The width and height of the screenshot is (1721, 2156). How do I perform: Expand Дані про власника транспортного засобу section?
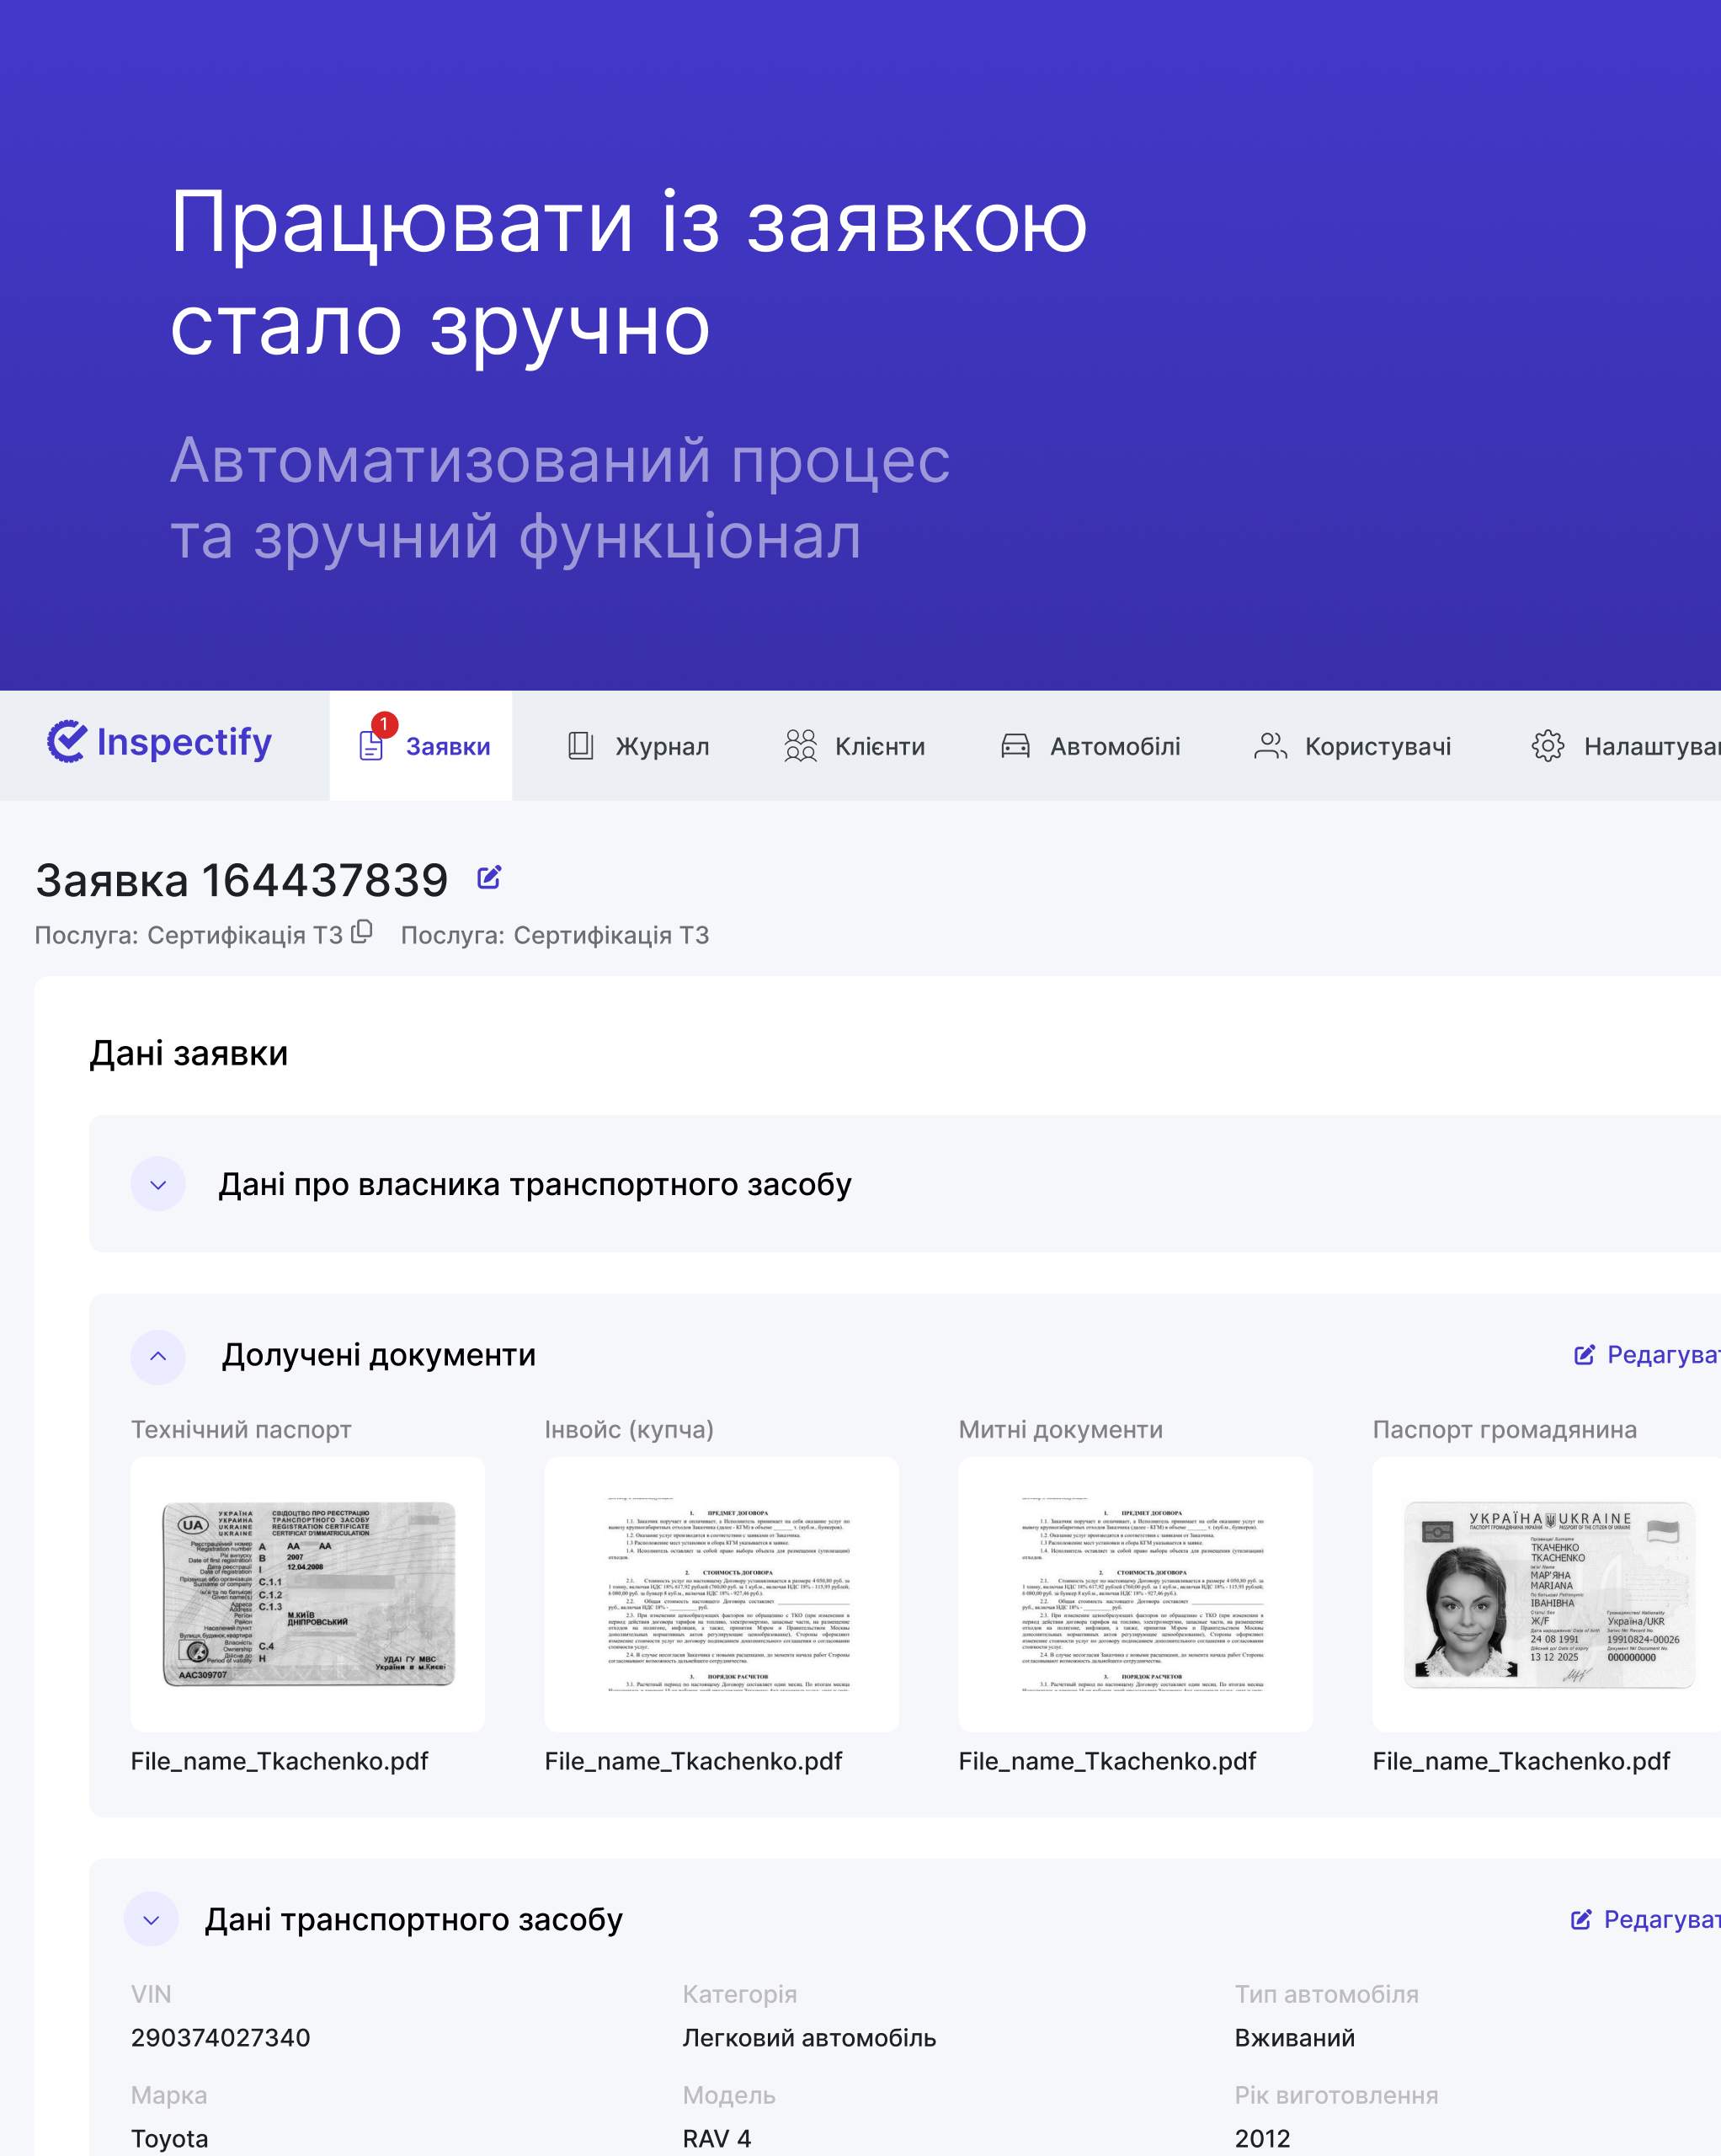coord(158,1185)
